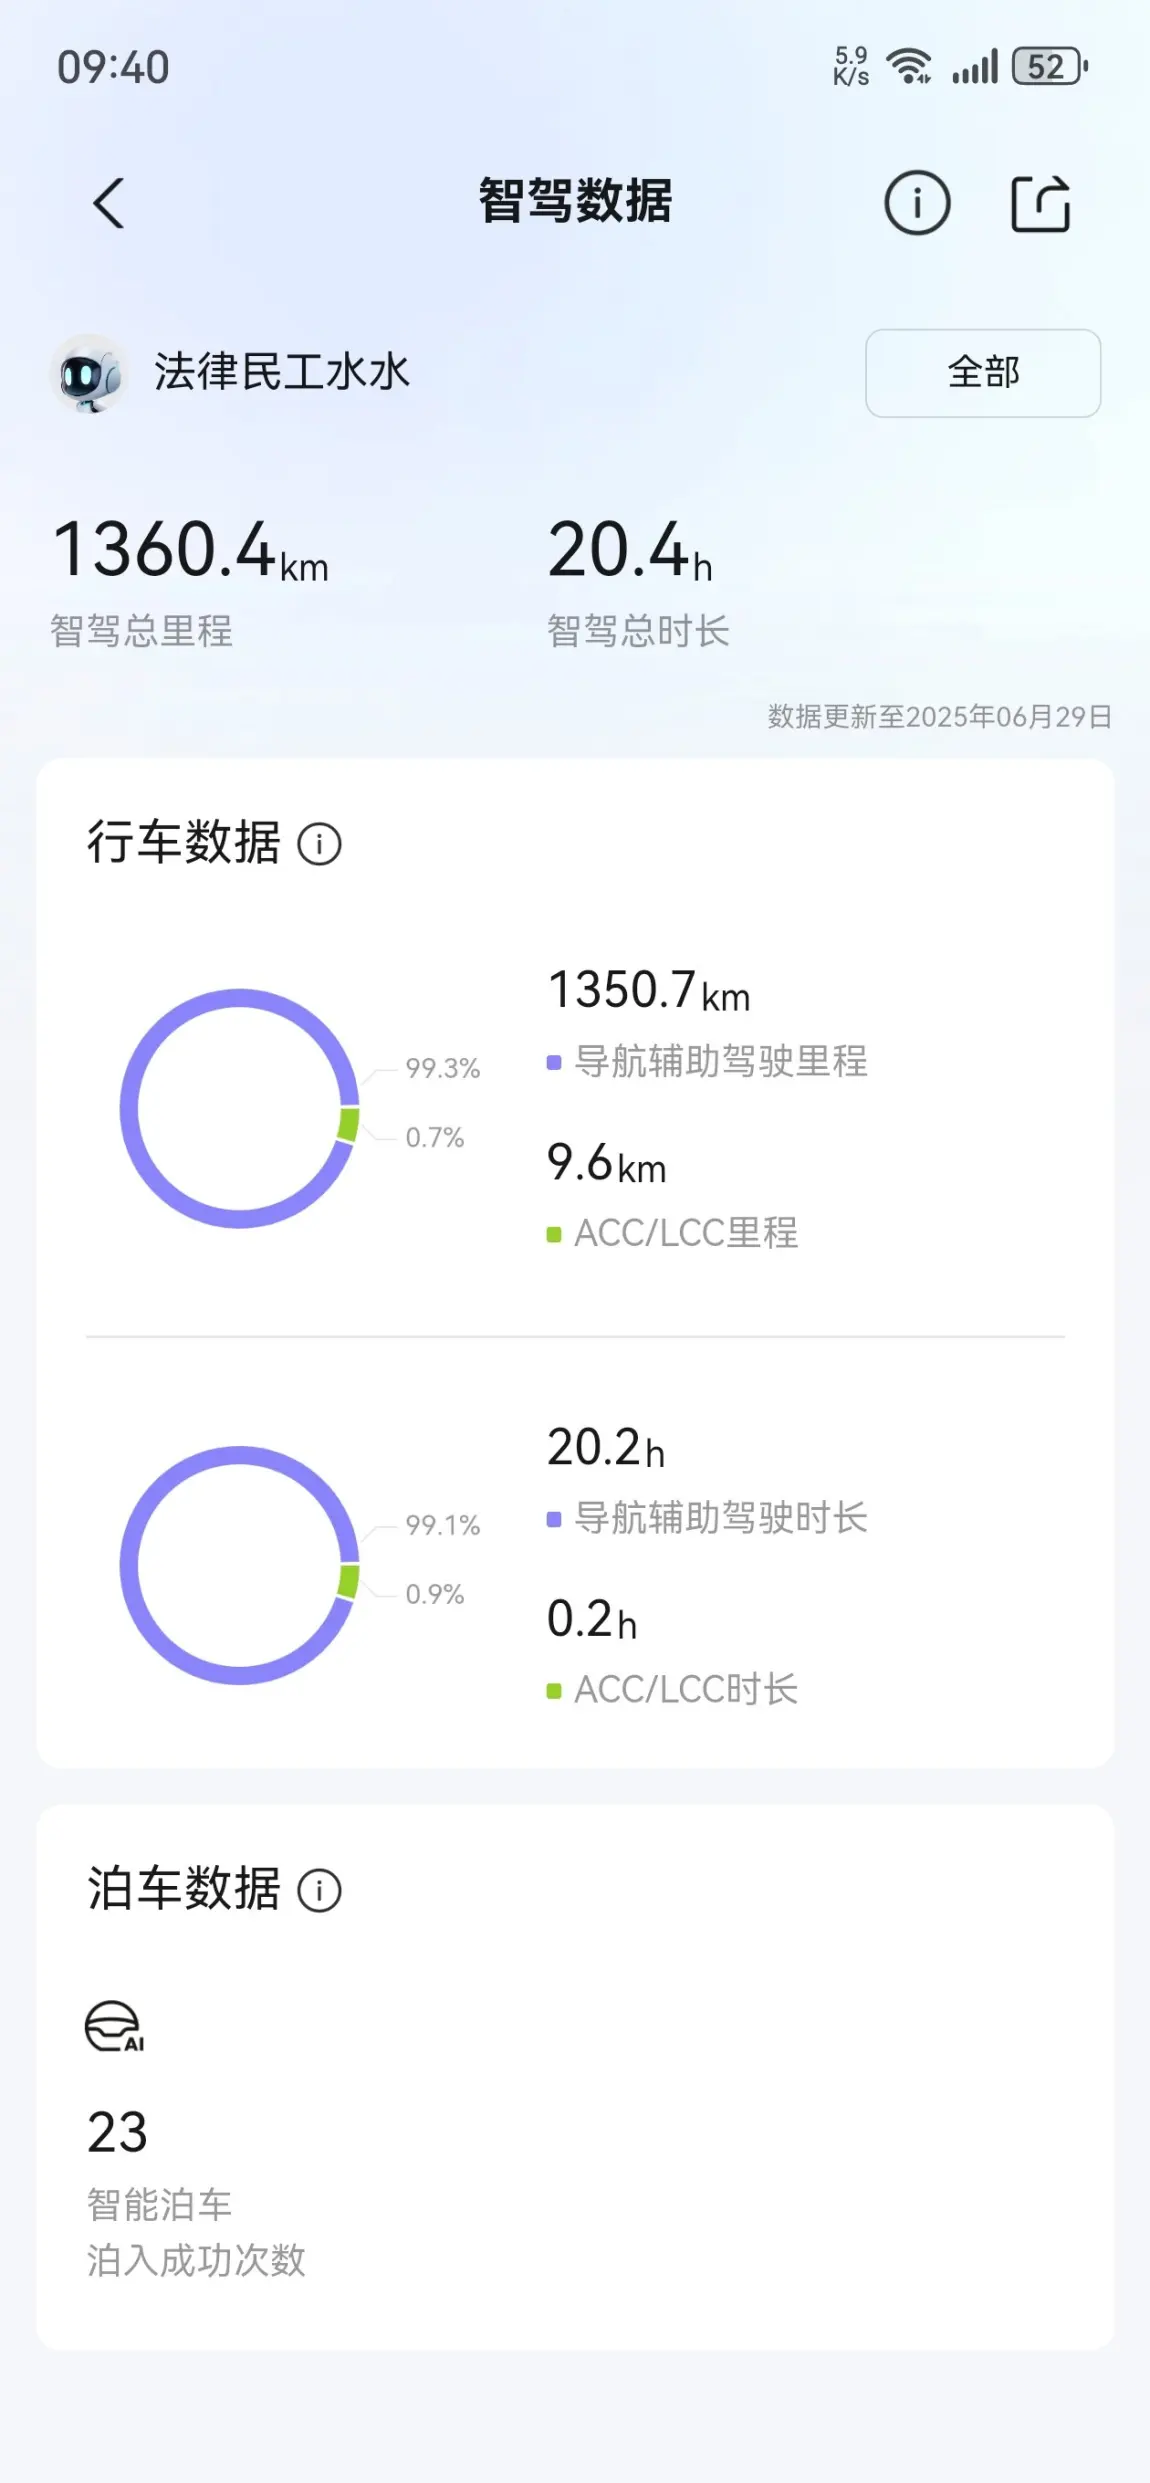Tap the duration donut chart ring
1150x2483 pixels.
pos(239,1565)
